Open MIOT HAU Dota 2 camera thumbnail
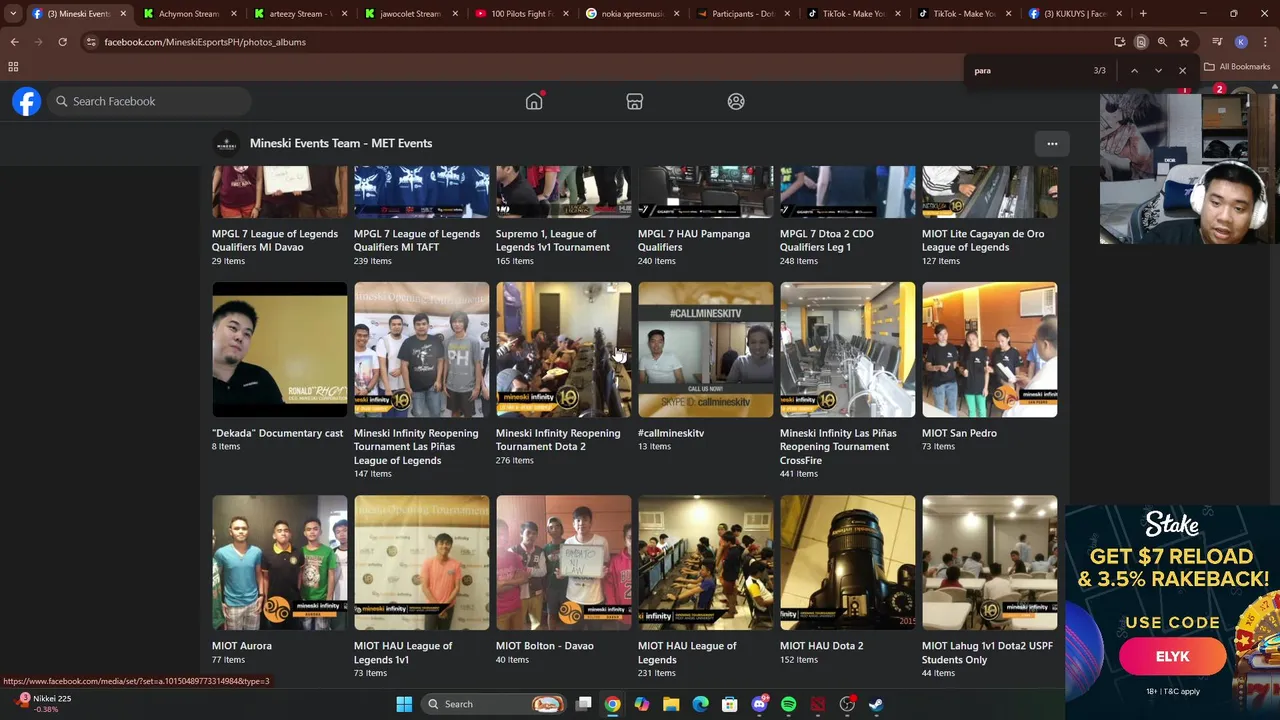 click(x=848, y=562)
